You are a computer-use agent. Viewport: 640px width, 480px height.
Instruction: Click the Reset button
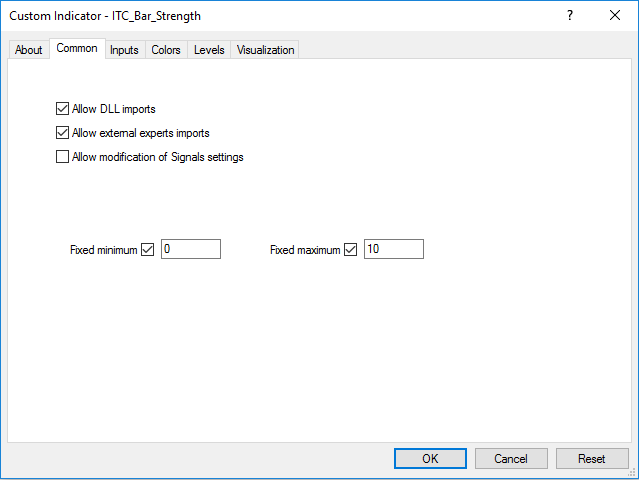click(x=591, y=458)
